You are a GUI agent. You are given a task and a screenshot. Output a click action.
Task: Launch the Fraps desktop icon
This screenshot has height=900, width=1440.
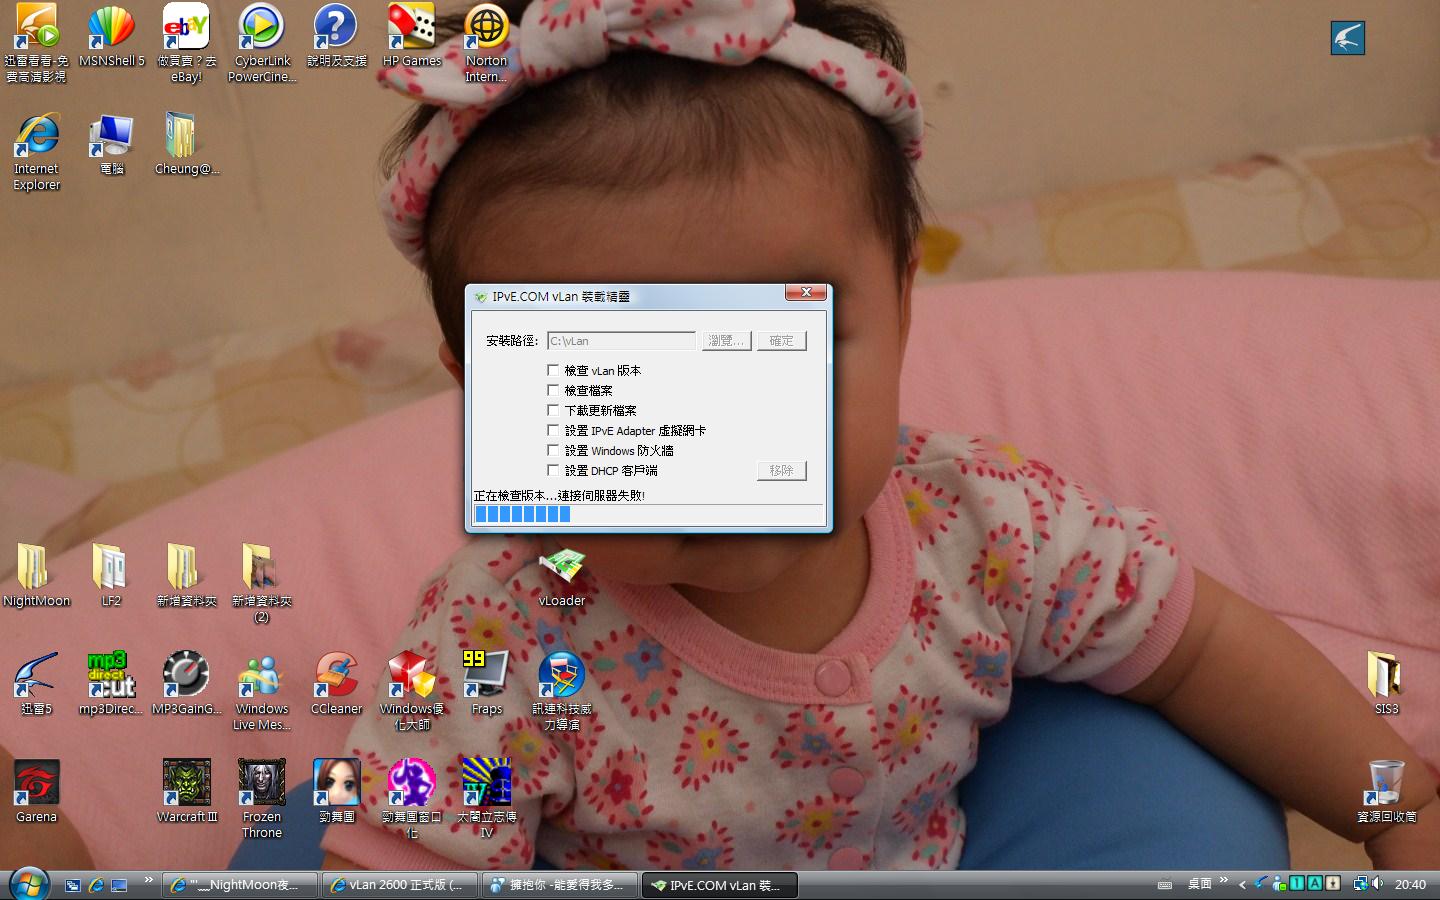tap(486, 676)
